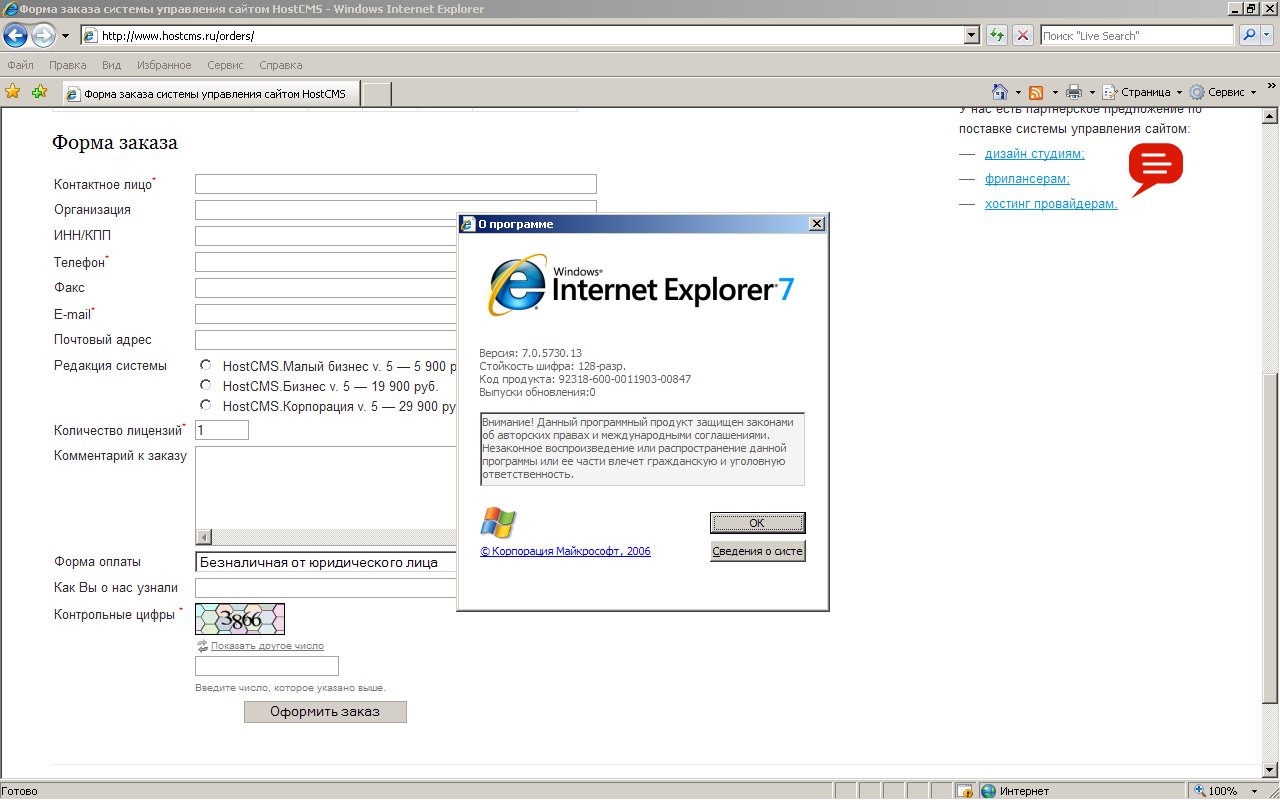Click the RSS feeds icon

(1036, 92)
